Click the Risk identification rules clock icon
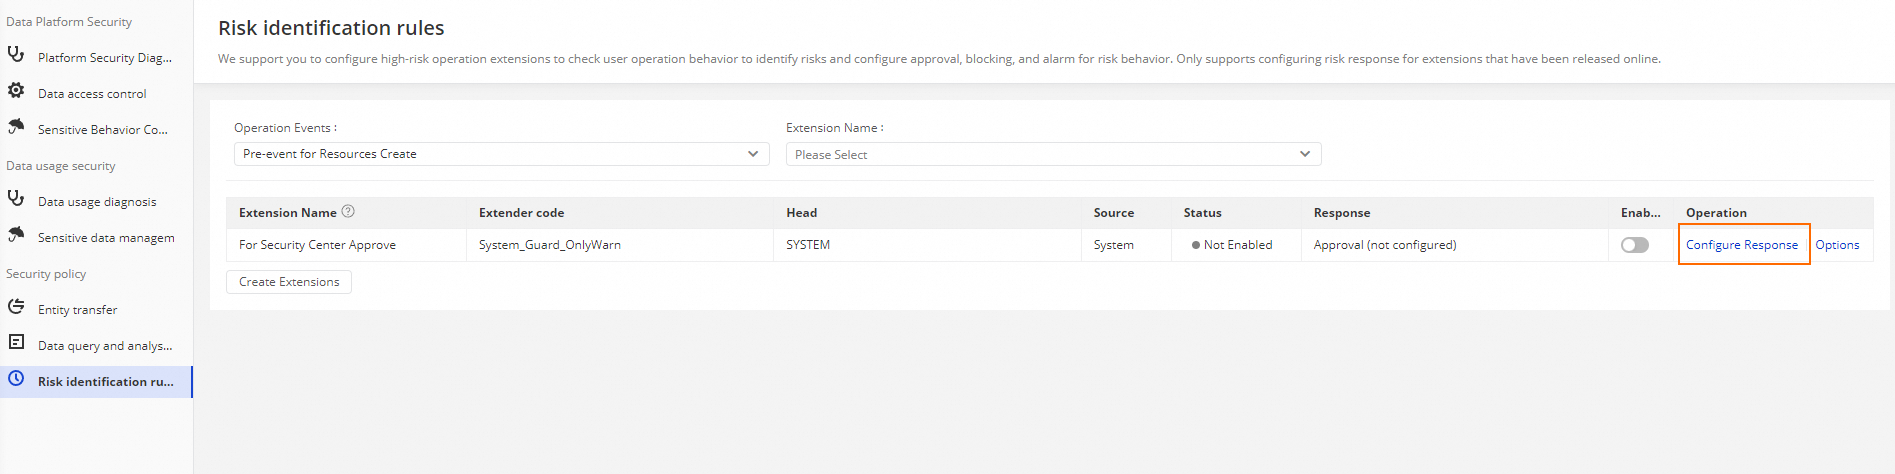The height and width of the screenshot is (474, 1895). (16, 379)
